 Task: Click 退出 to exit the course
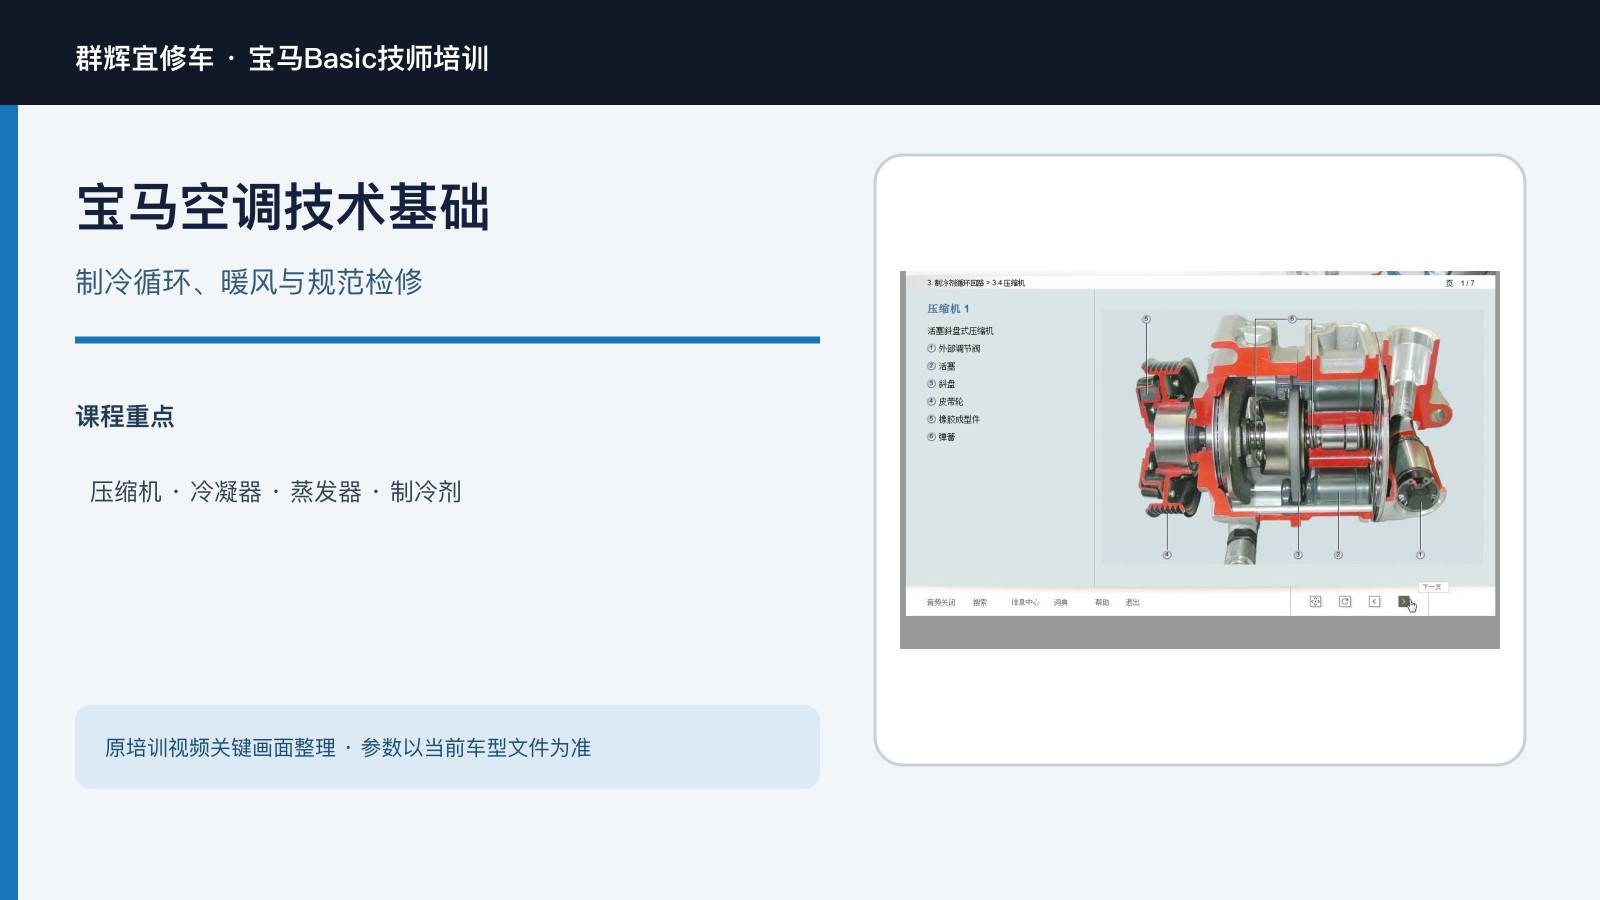click(1132, 603)
